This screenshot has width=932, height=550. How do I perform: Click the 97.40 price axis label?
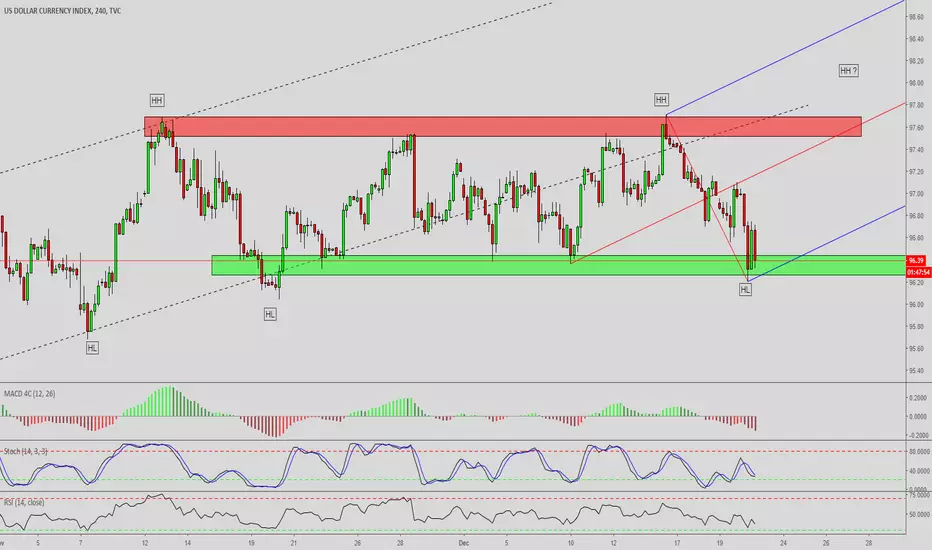coord(916,150)
